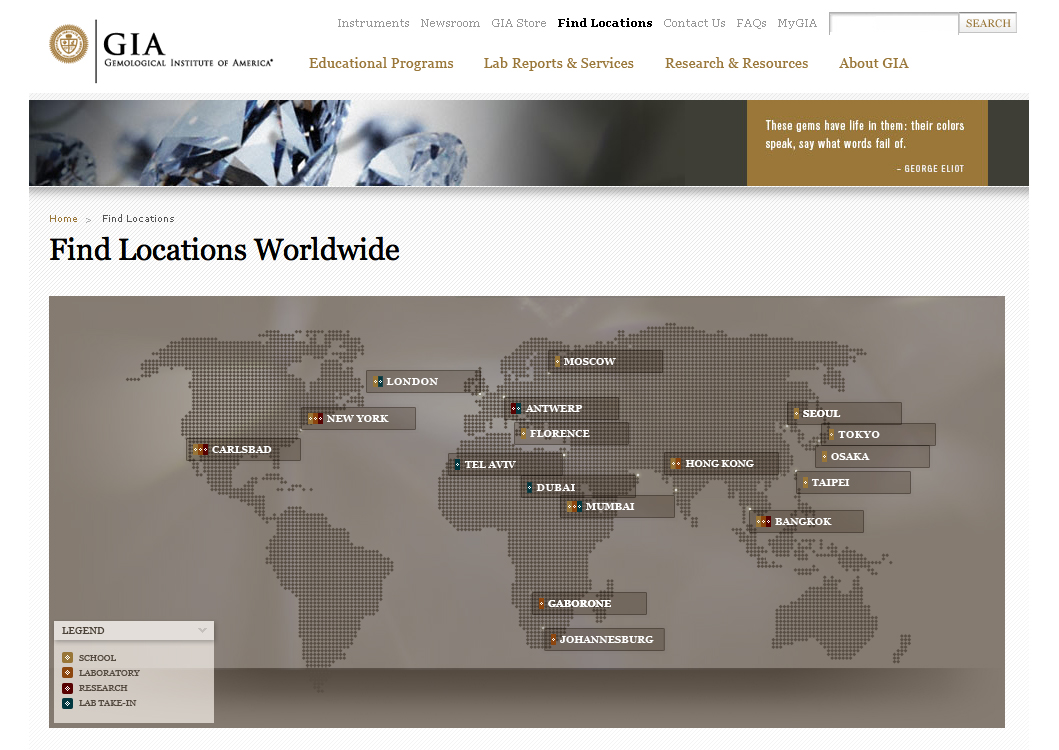
Task: Open the FAQs link
Action: click(751, 23)
